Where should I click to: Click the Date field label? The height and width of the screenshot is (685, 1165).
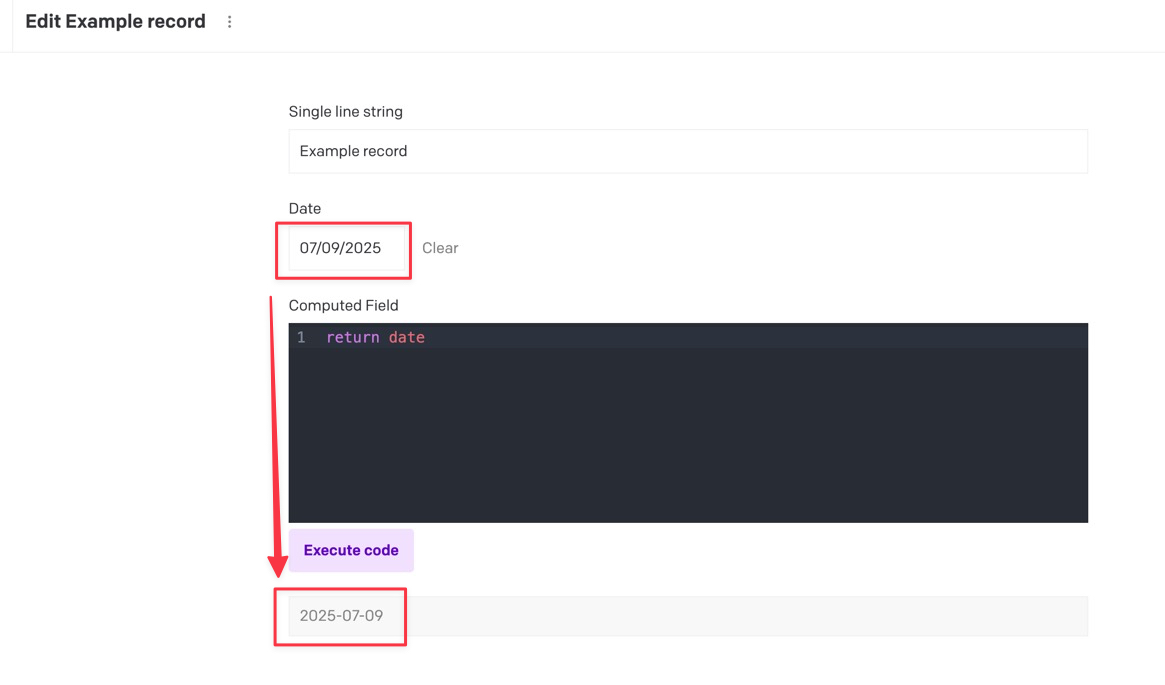305,209
